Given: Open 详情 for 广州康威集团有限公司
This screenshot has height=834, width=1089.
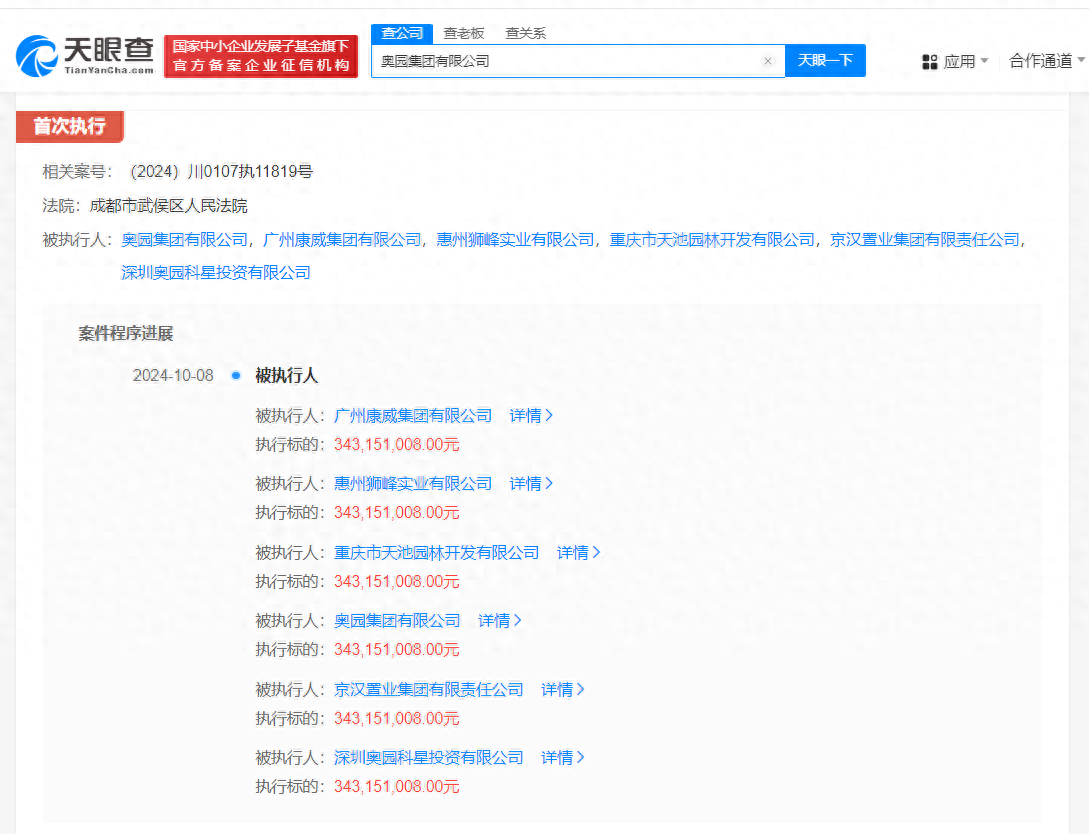Looking at the screenshot, I should (x=531, y=415).
